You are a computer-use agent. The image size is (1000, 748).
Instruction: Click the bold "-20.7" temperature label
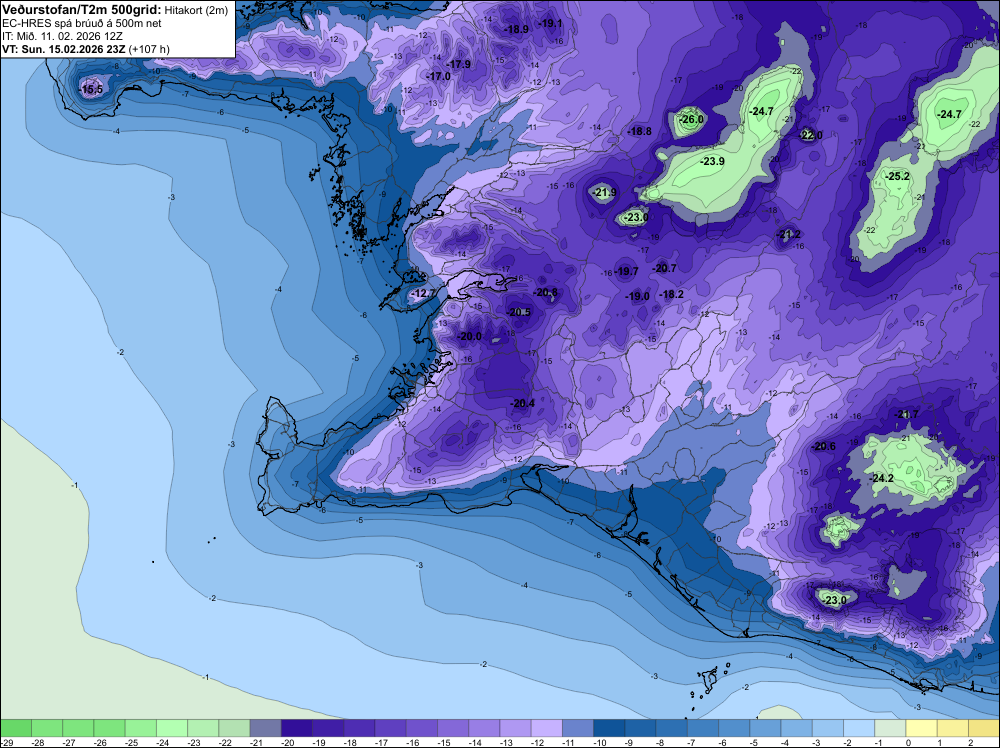[x=664, y=268]
